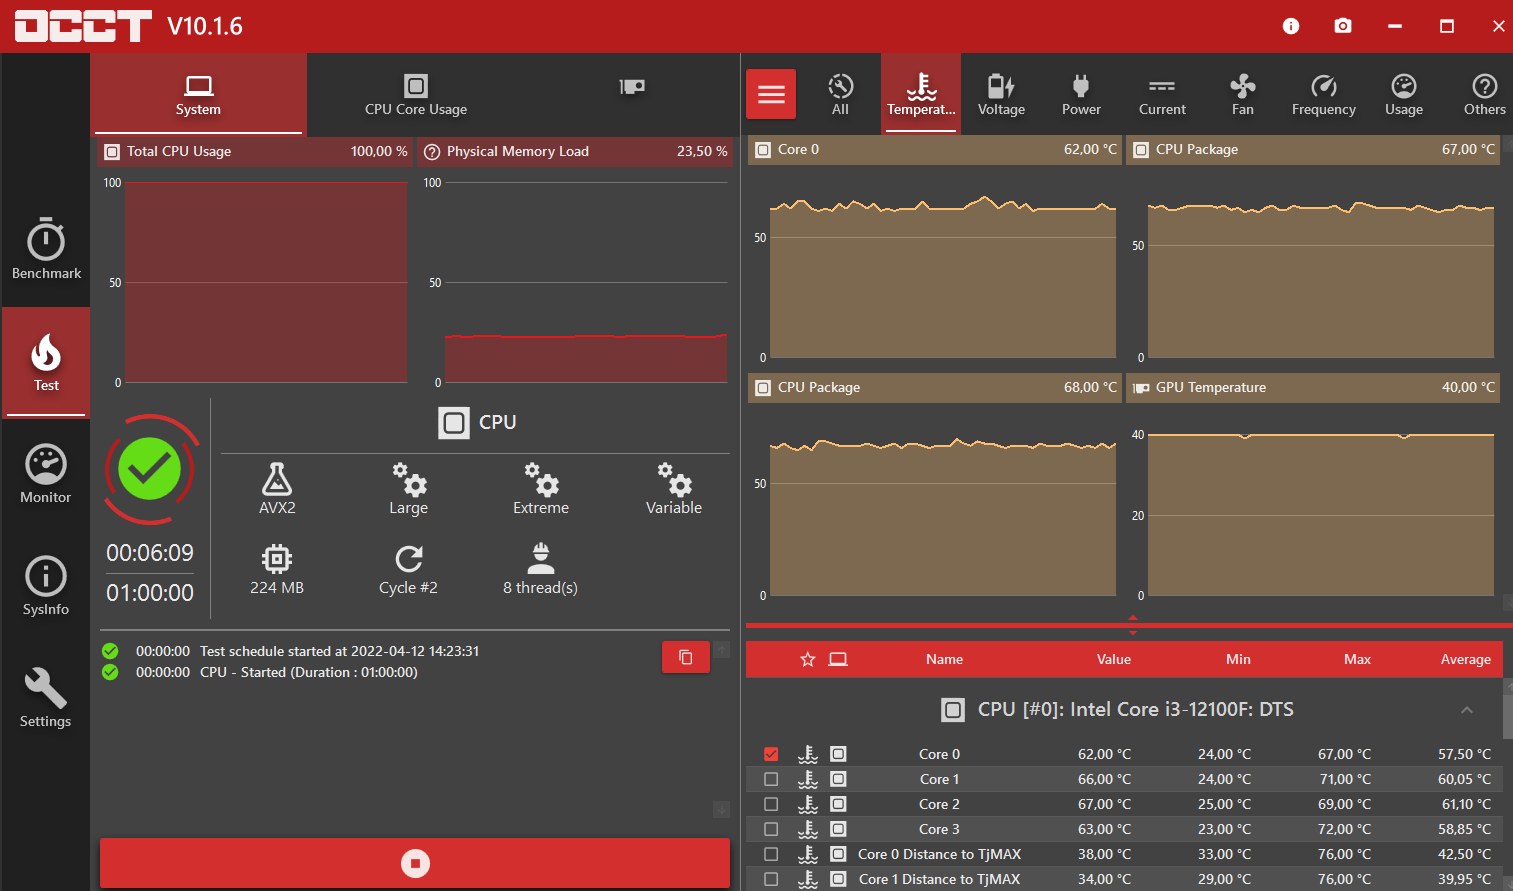Image resolution: width=1513 pixels, height=891 pixels.
Task: Click the info icon in the title bar
Action: pyautogui.click(x=1291, y=26)
